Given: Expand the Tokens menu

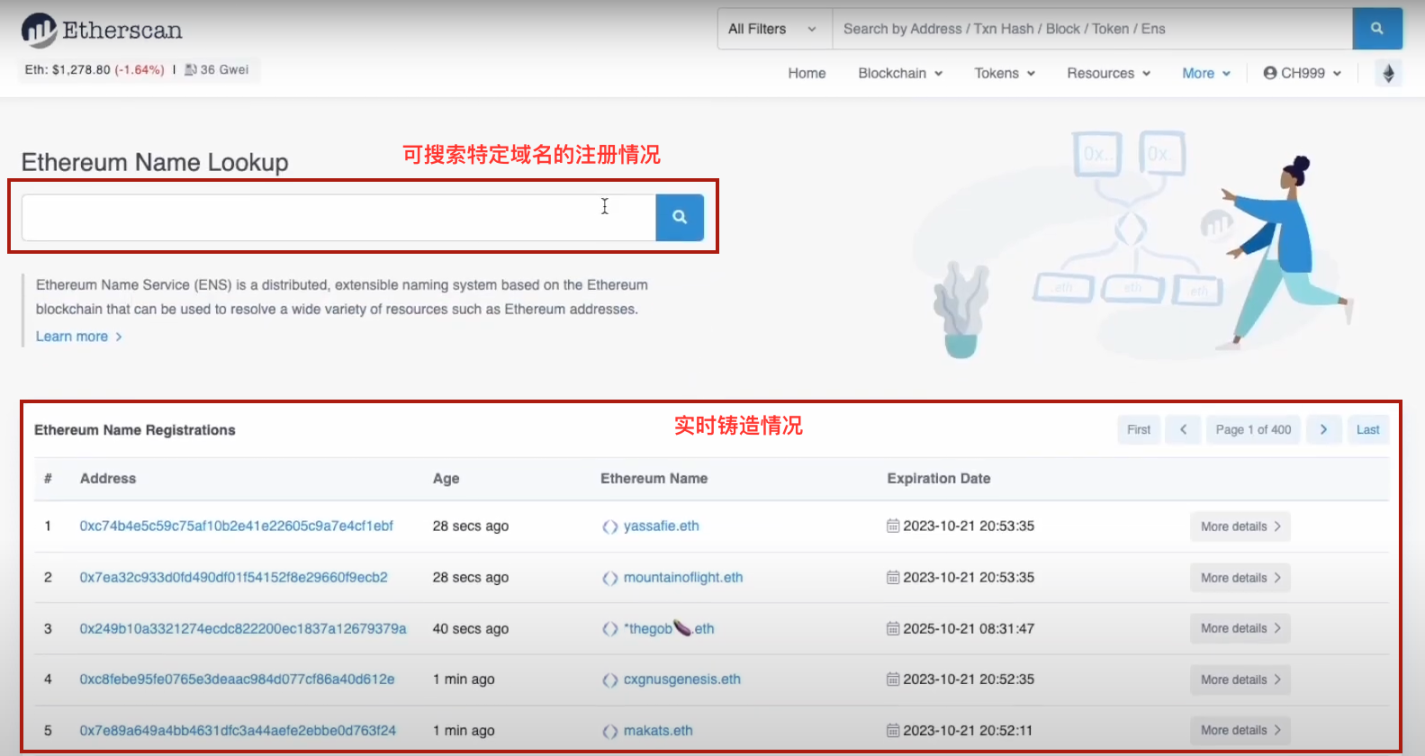Looking at the screenshot, I should point(1005,73).
